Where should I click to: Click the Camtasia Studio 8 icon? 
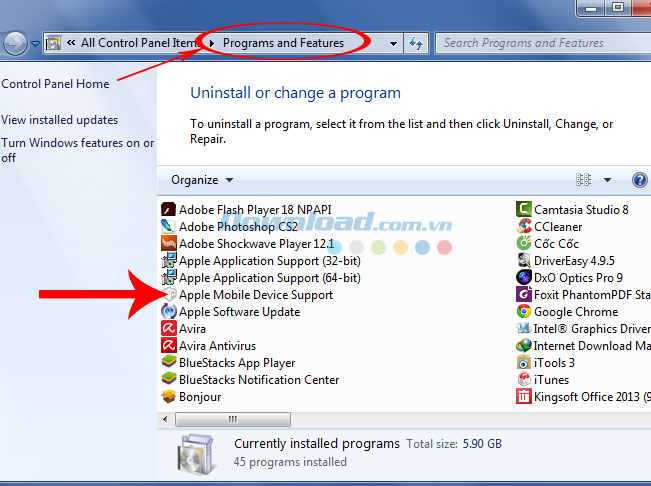pos(524,209)
